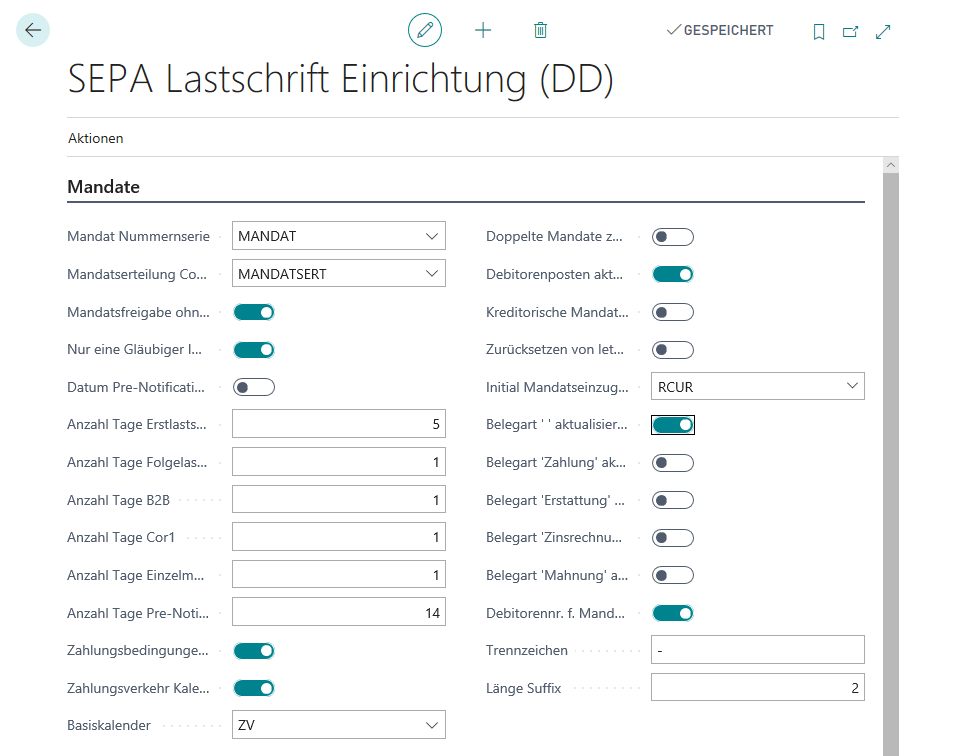Click the bookmark icon in the top bar
Screen dimensions: 960x756
tap(818, 31)
